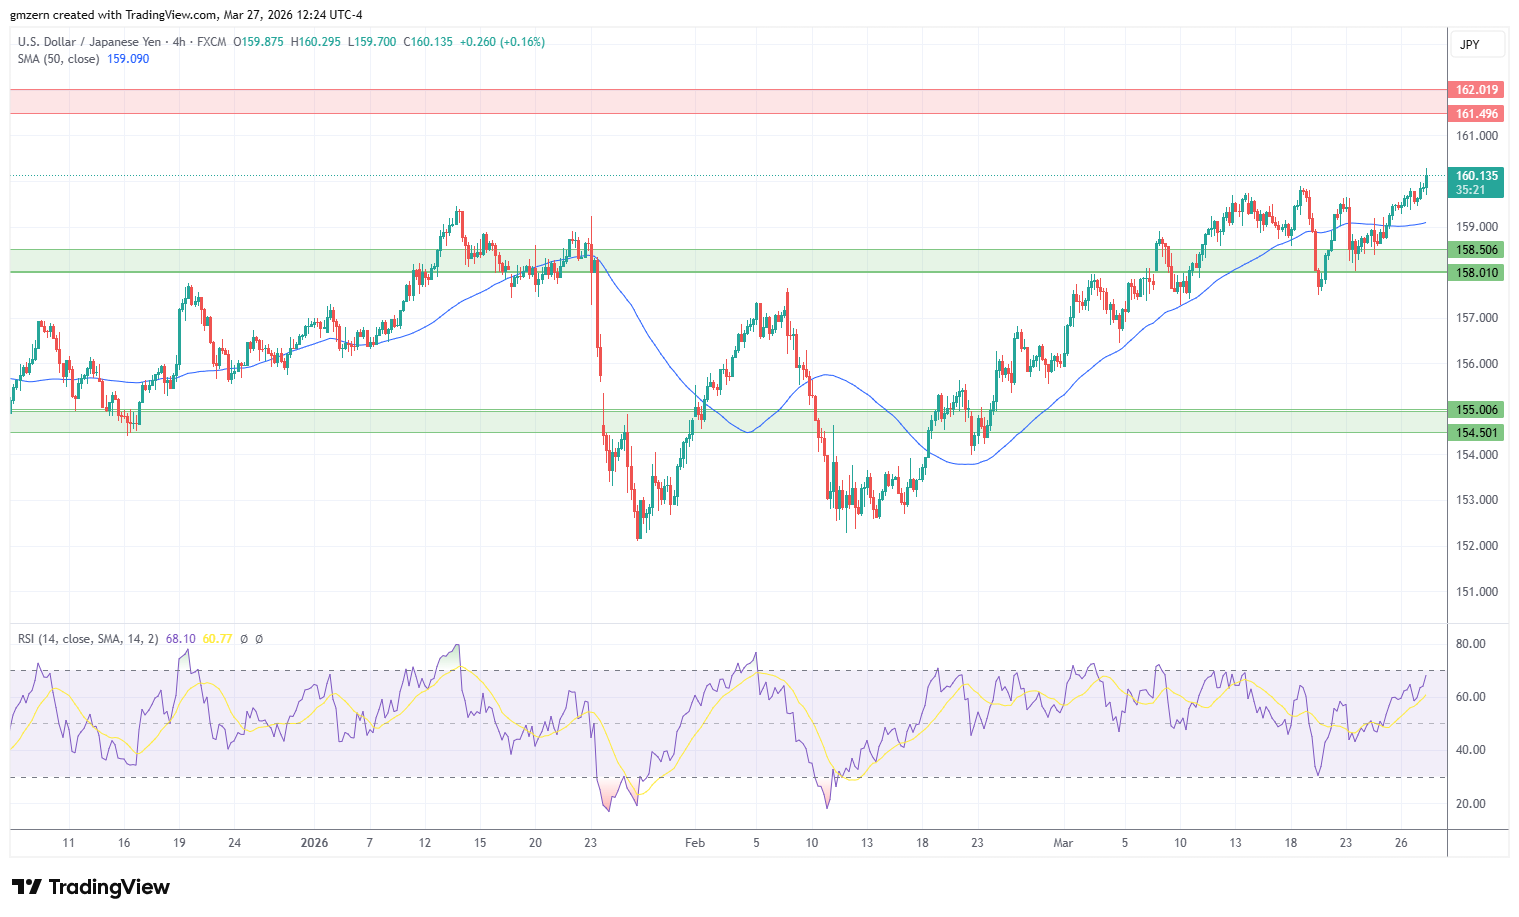Click the Feb label on time axis

695,843
